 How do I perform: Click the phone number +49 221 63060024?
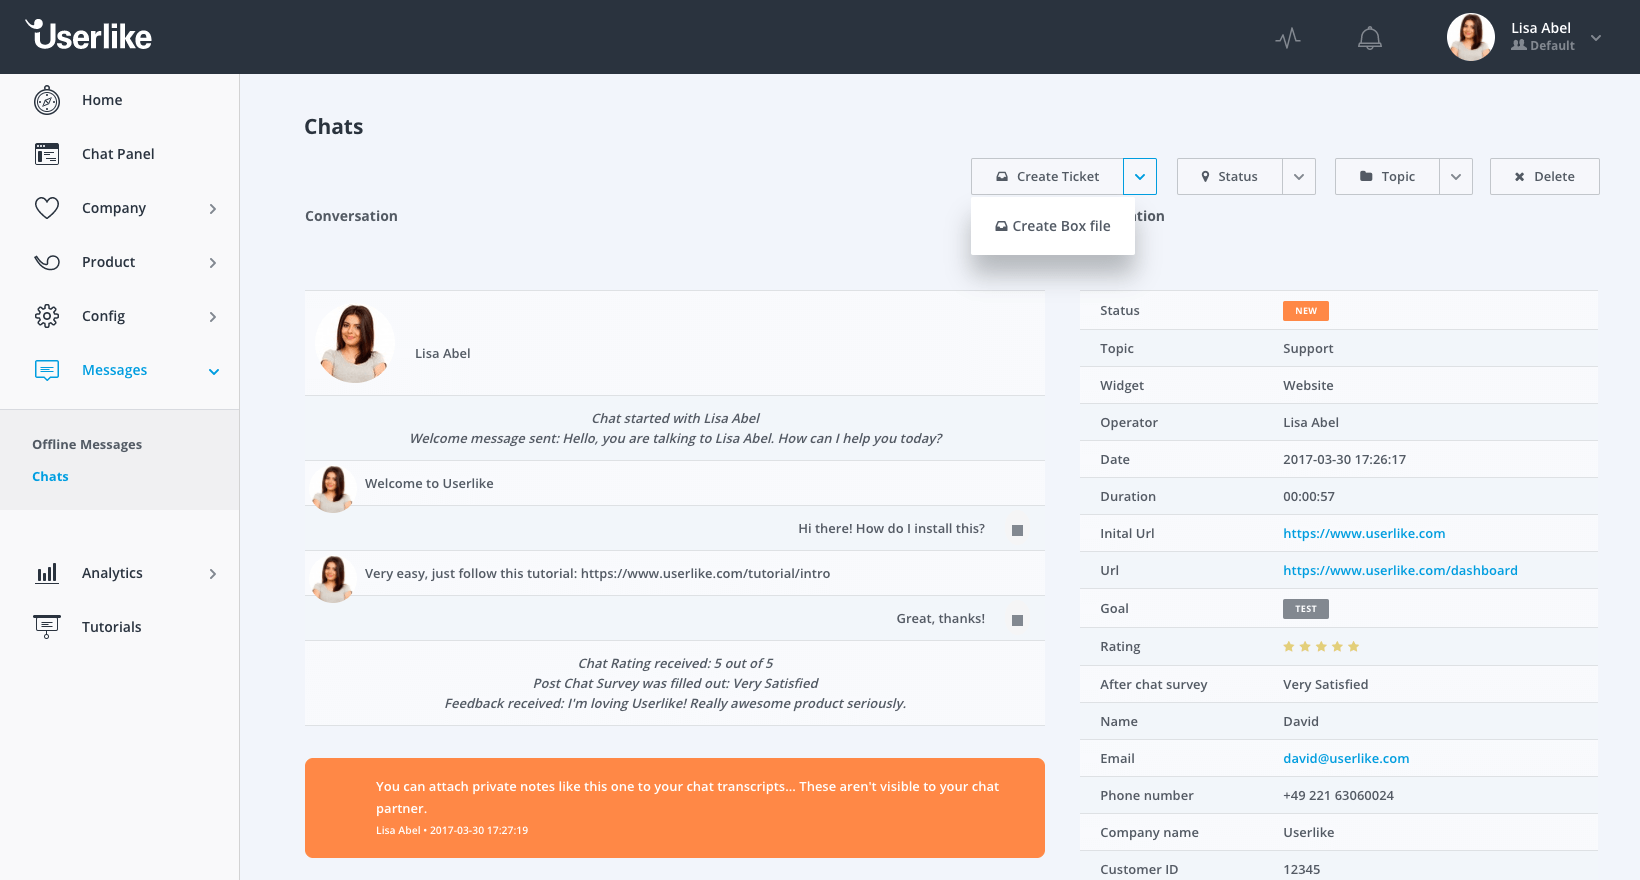[x=1338, y=795]
